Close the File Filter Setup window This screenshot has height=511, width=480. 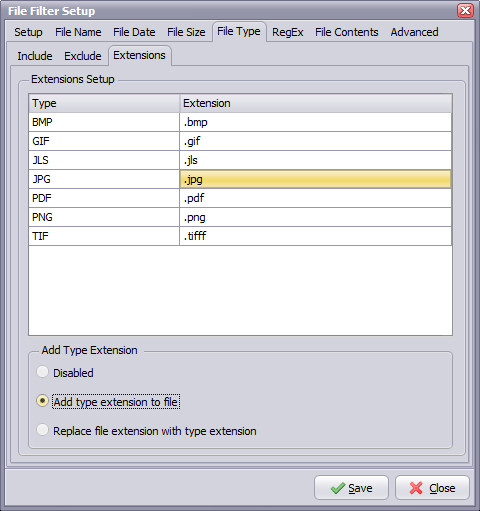(x=465, y=10)
